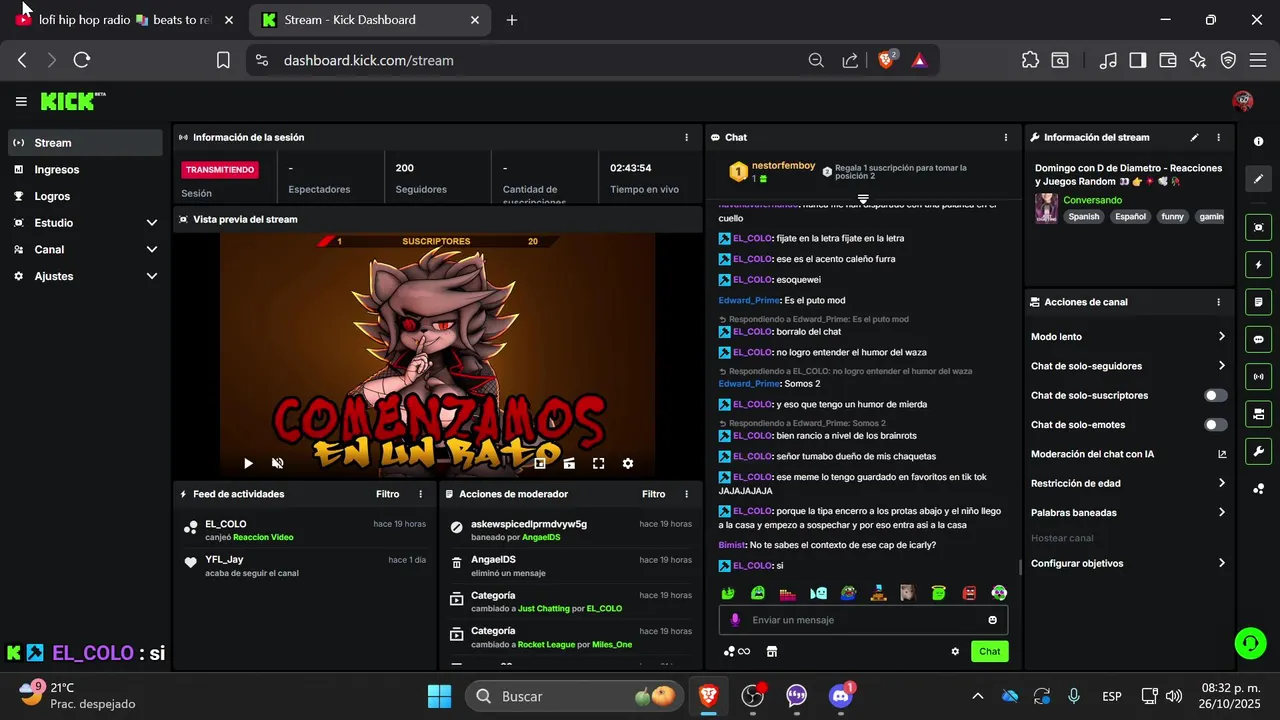The image size is (1280, 720).
Task: Click the Rocket League category link
Action: (x=546, y=644)
